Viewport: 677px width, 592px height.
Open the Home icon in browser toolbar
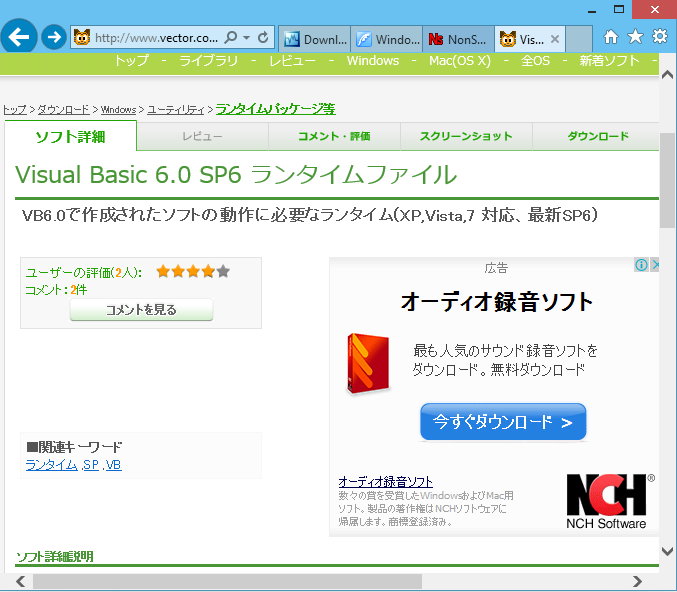pos(611,37)
